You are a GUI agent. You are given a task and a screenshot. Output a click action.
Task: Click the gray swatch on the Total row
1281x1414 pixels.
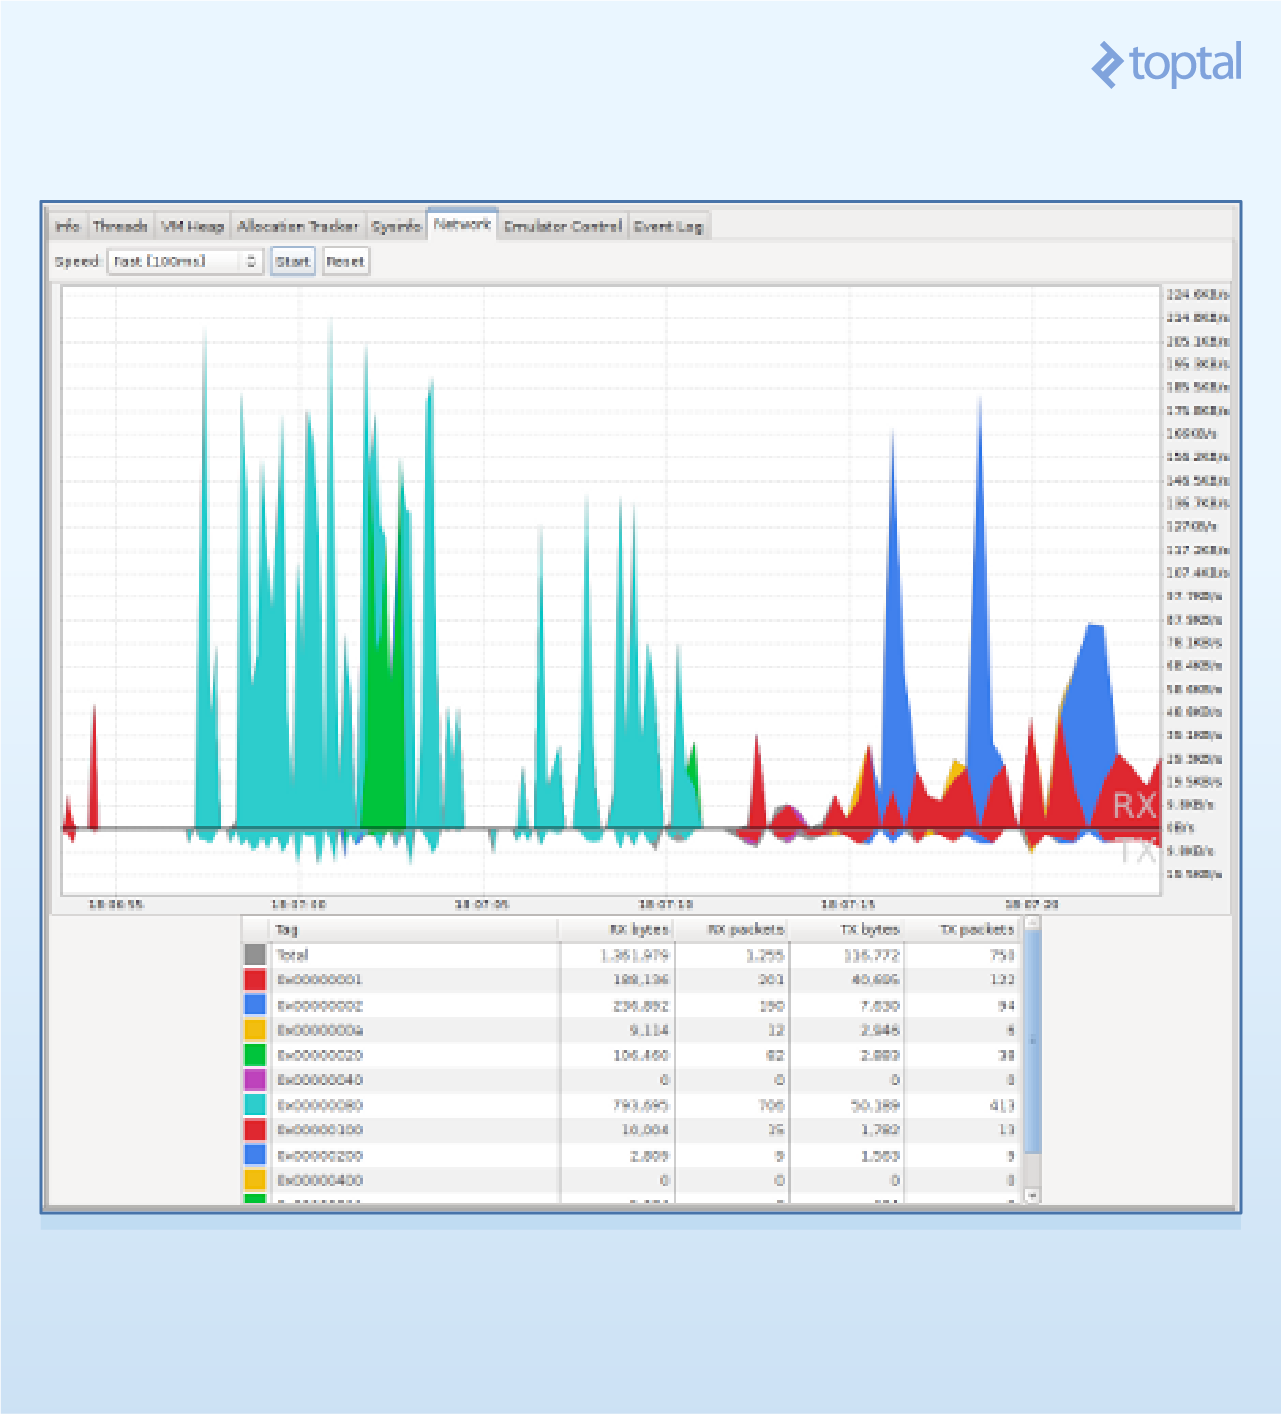pyautogui.click(x=253, y=955)
